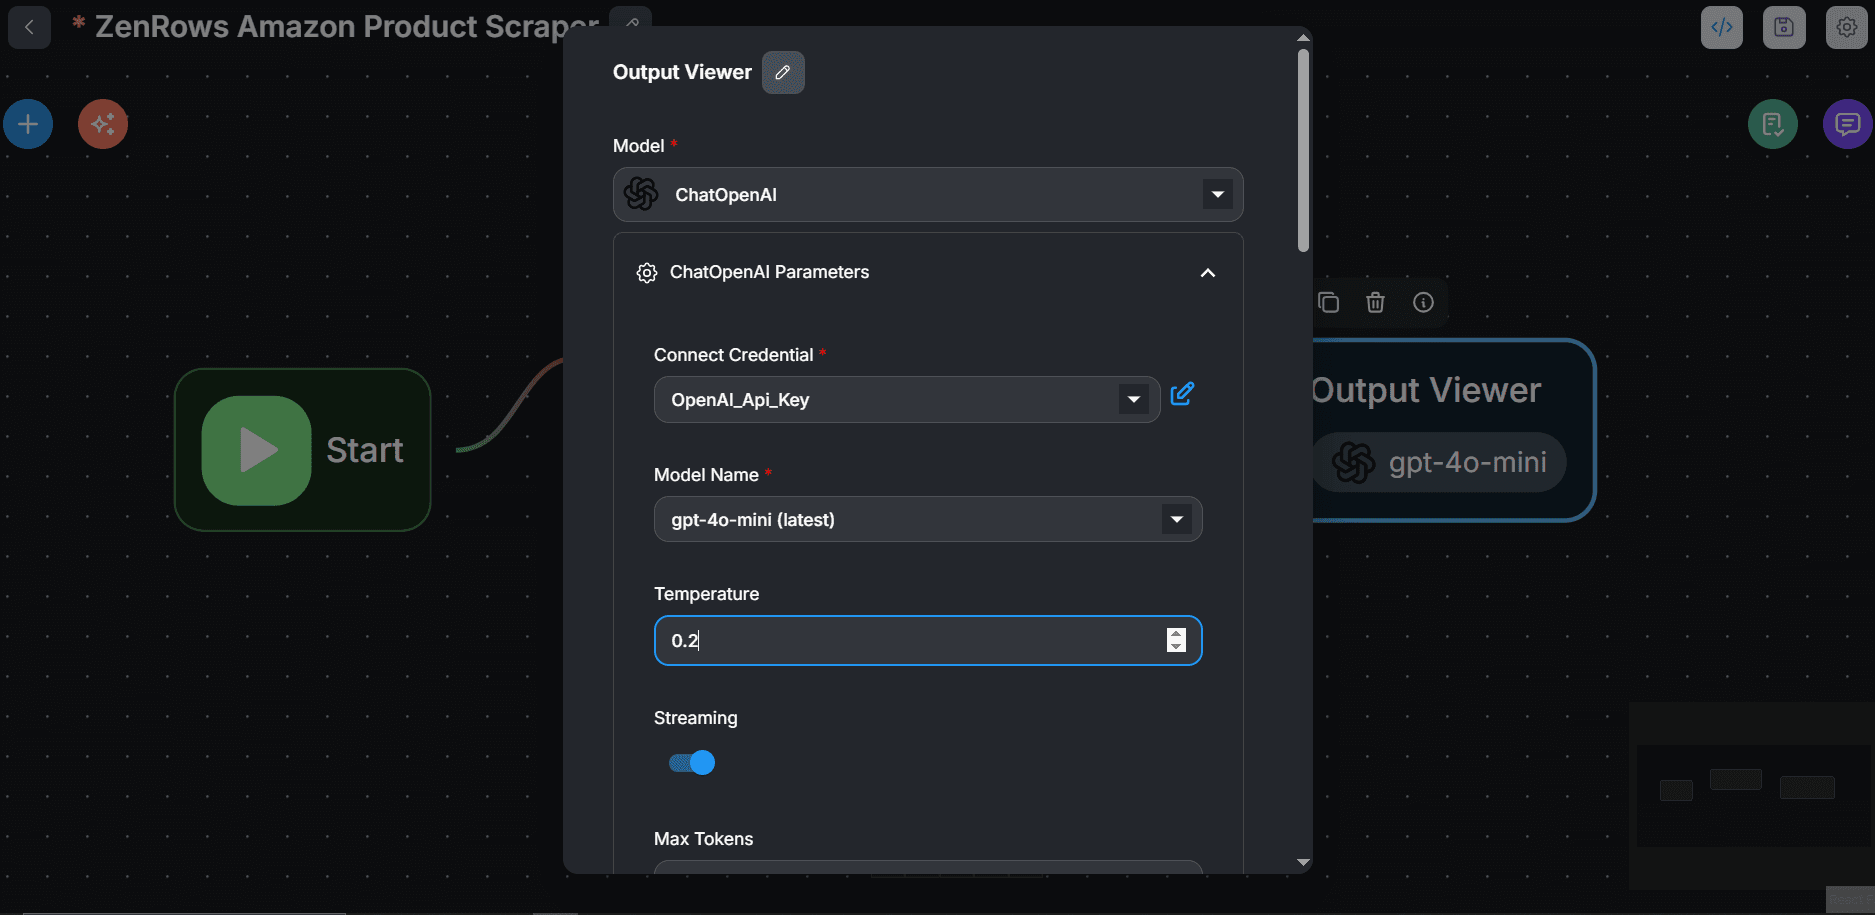Click the Output Viewer dialog heading
The image size is (1875, 915).
[x=682, y=72]
